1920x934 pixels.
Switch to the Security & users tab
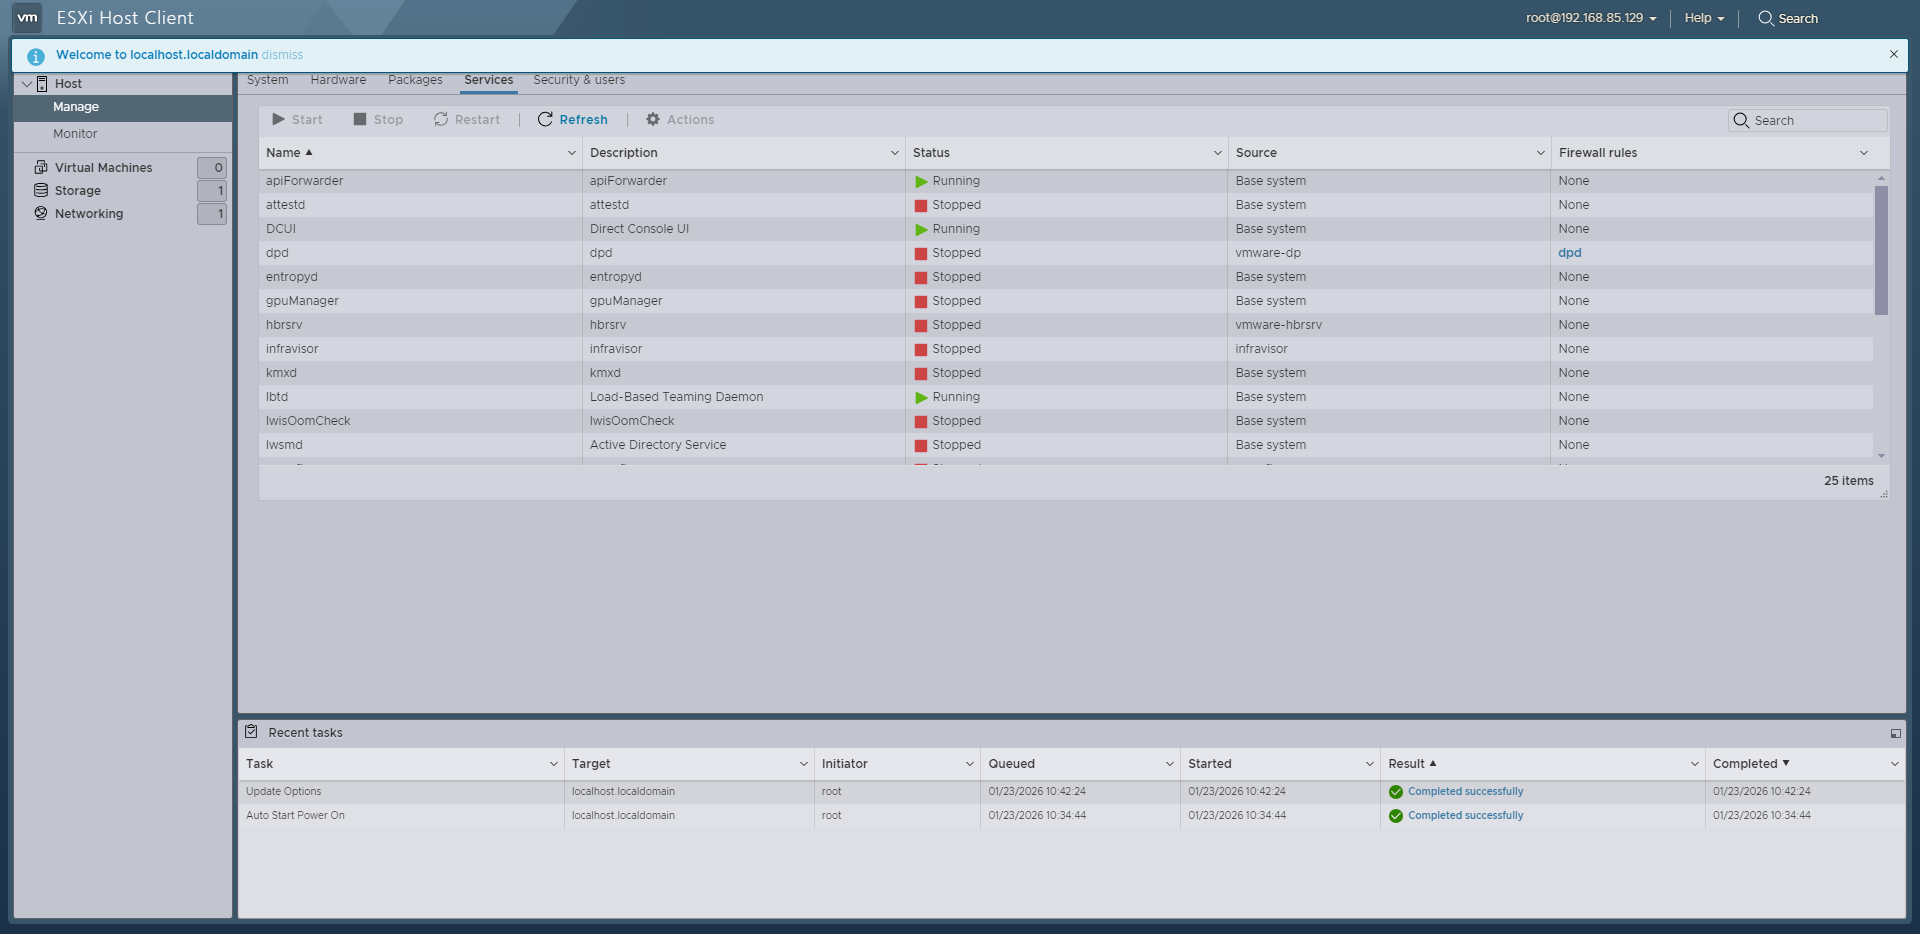[x=578, y=80]
